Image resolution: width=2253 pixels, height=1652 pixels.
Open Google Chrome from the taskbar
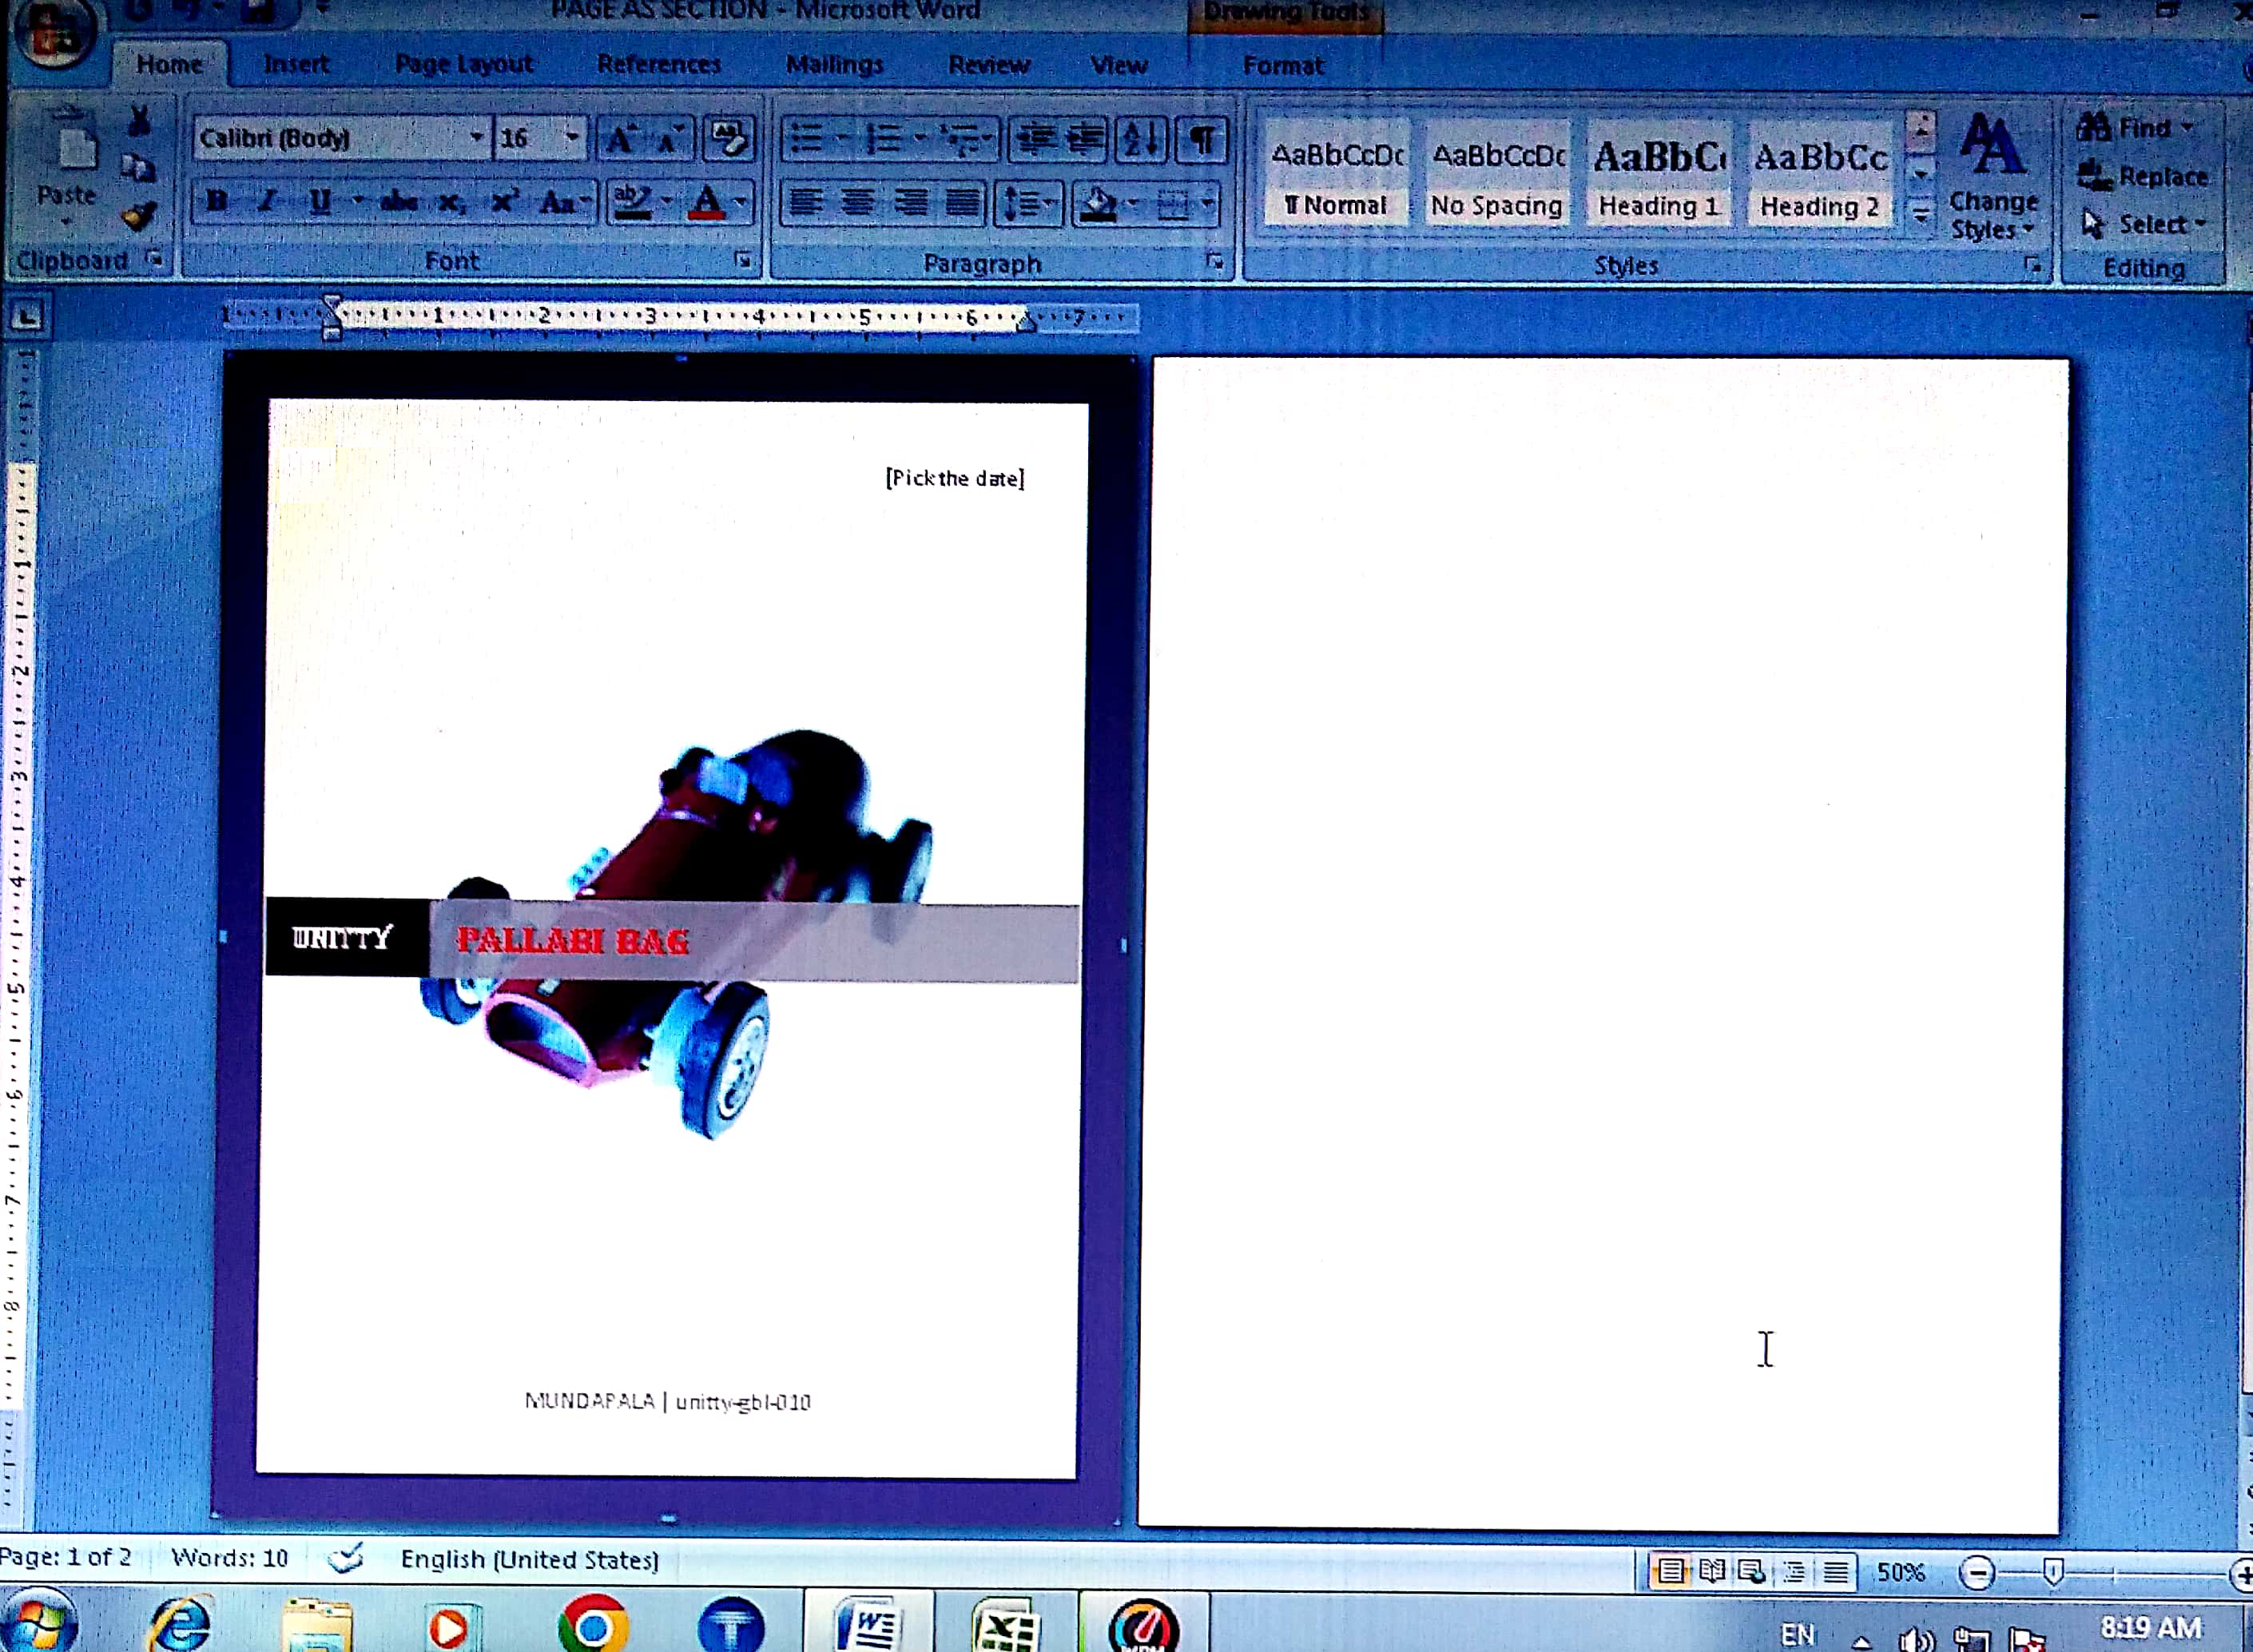tap(593, 1625)
